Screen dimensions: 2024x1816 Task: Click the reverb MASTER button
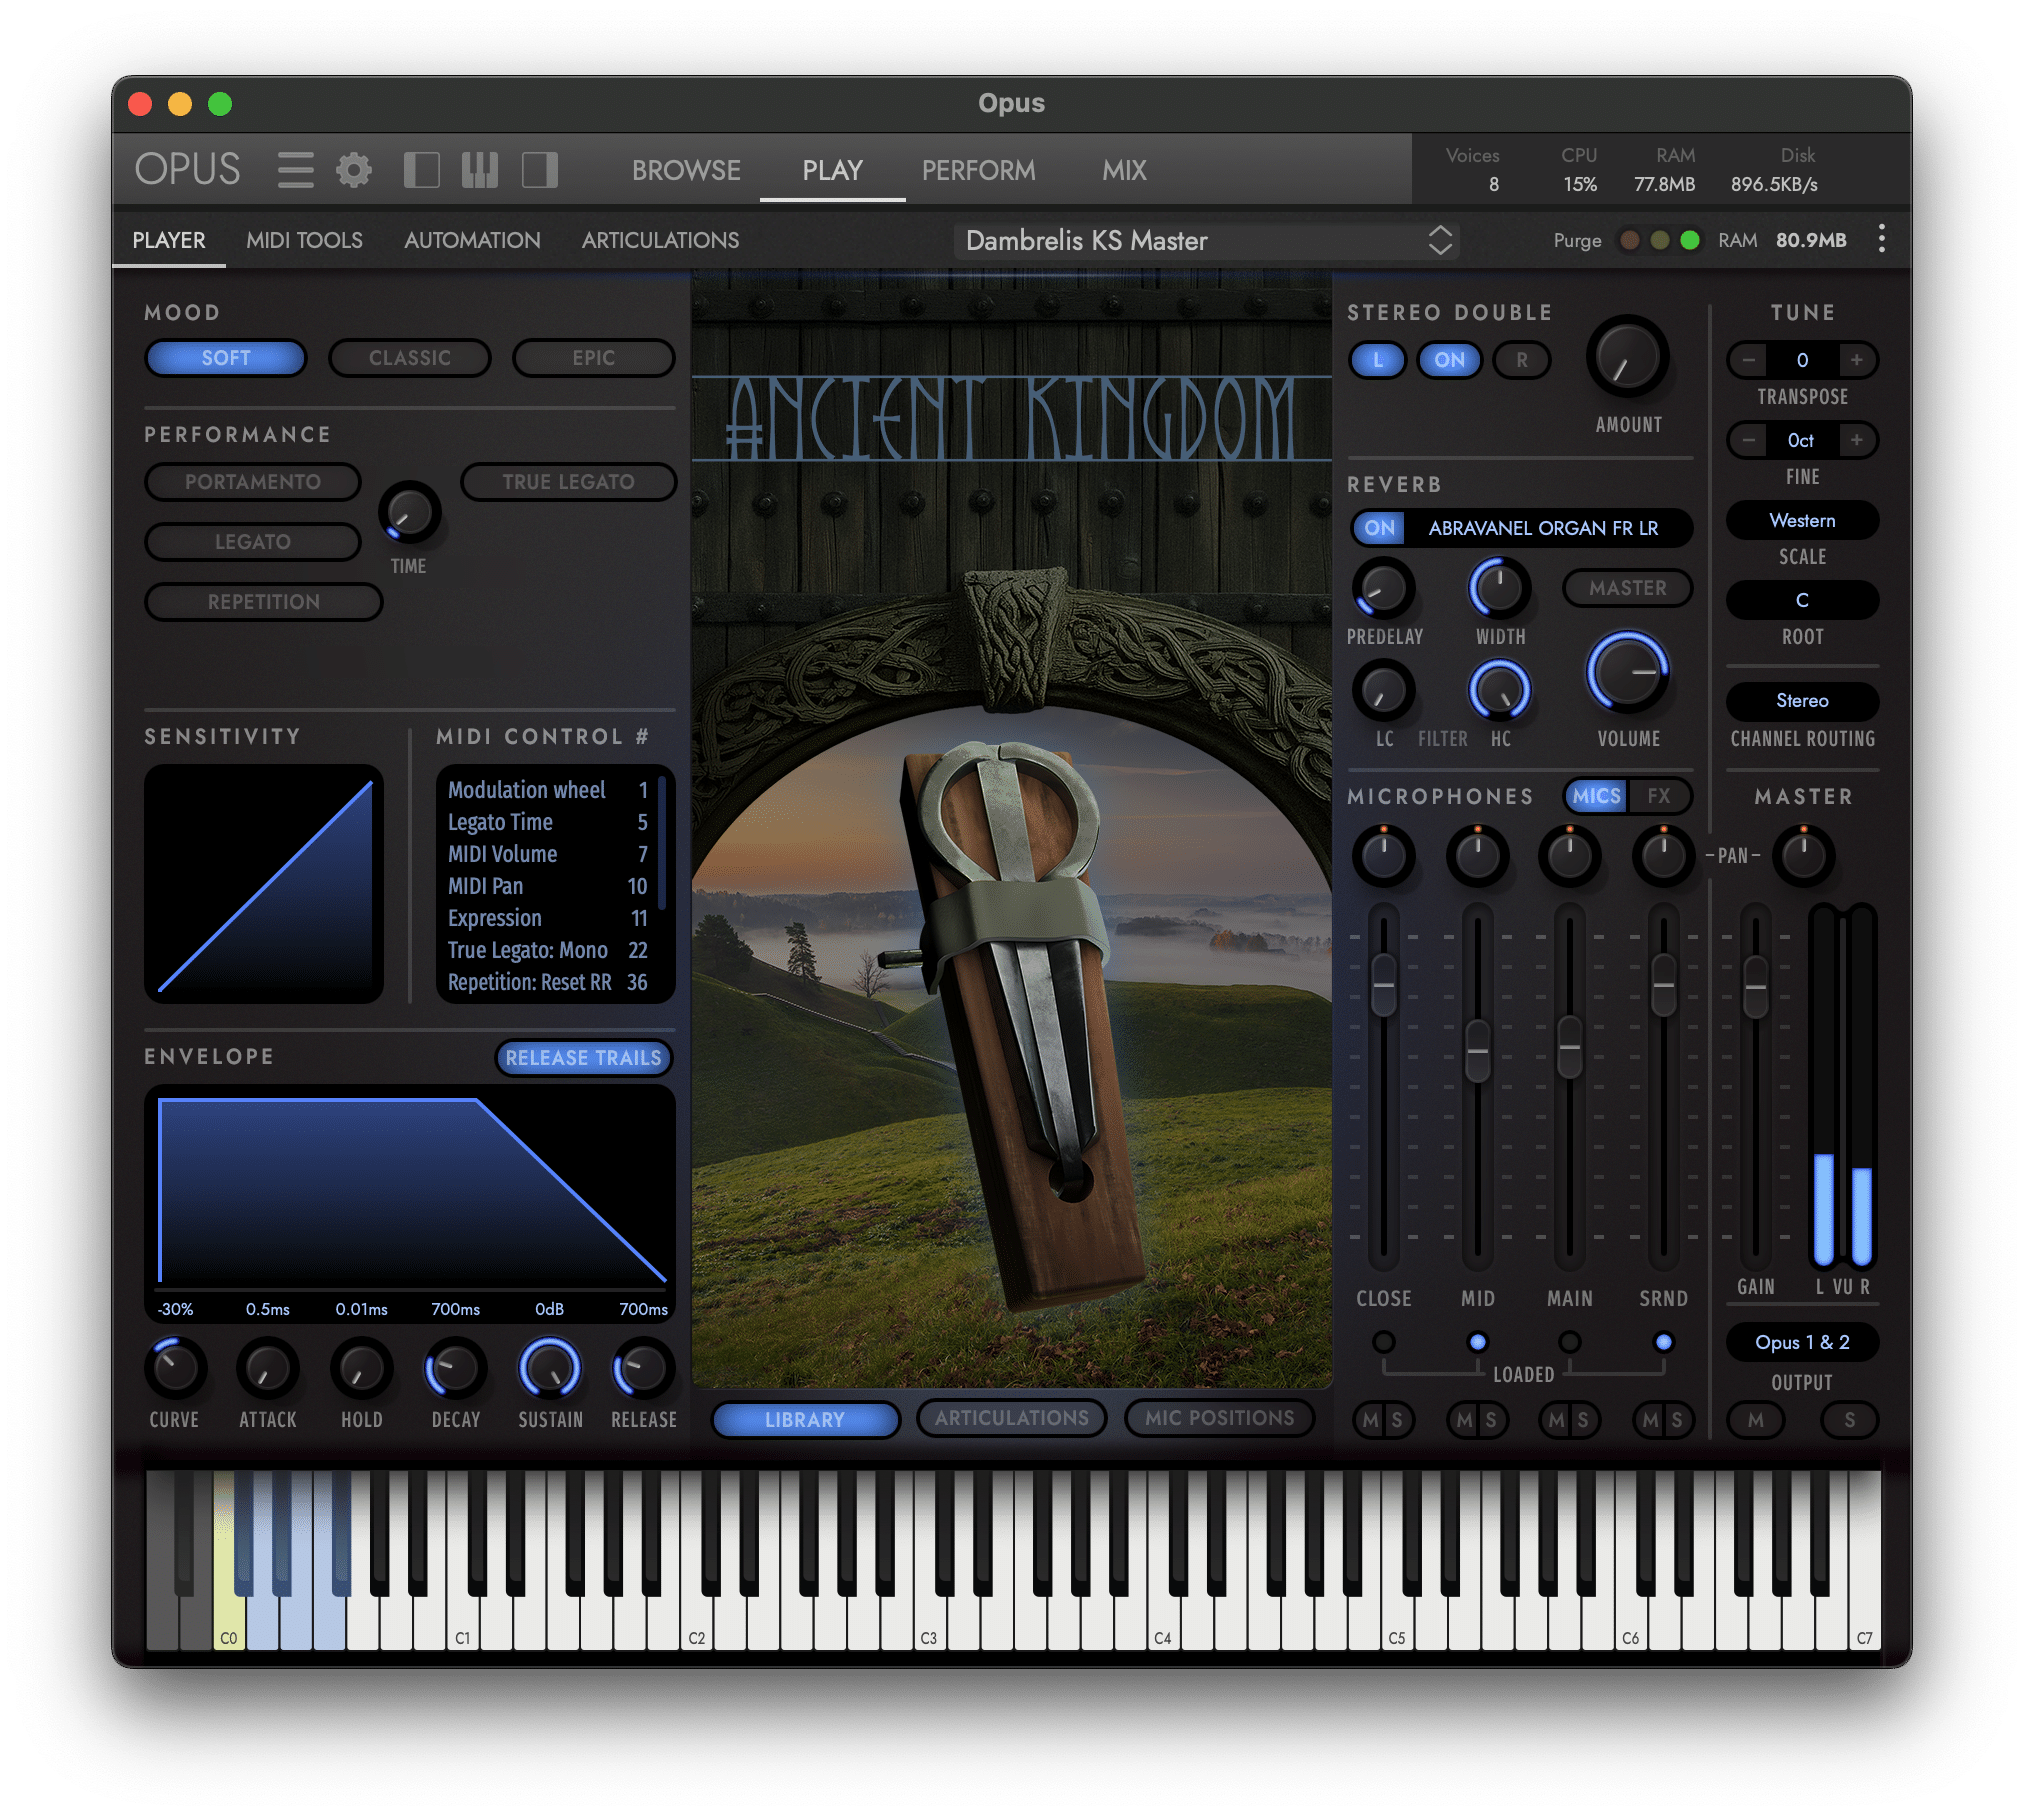(x=1627, y=588)
